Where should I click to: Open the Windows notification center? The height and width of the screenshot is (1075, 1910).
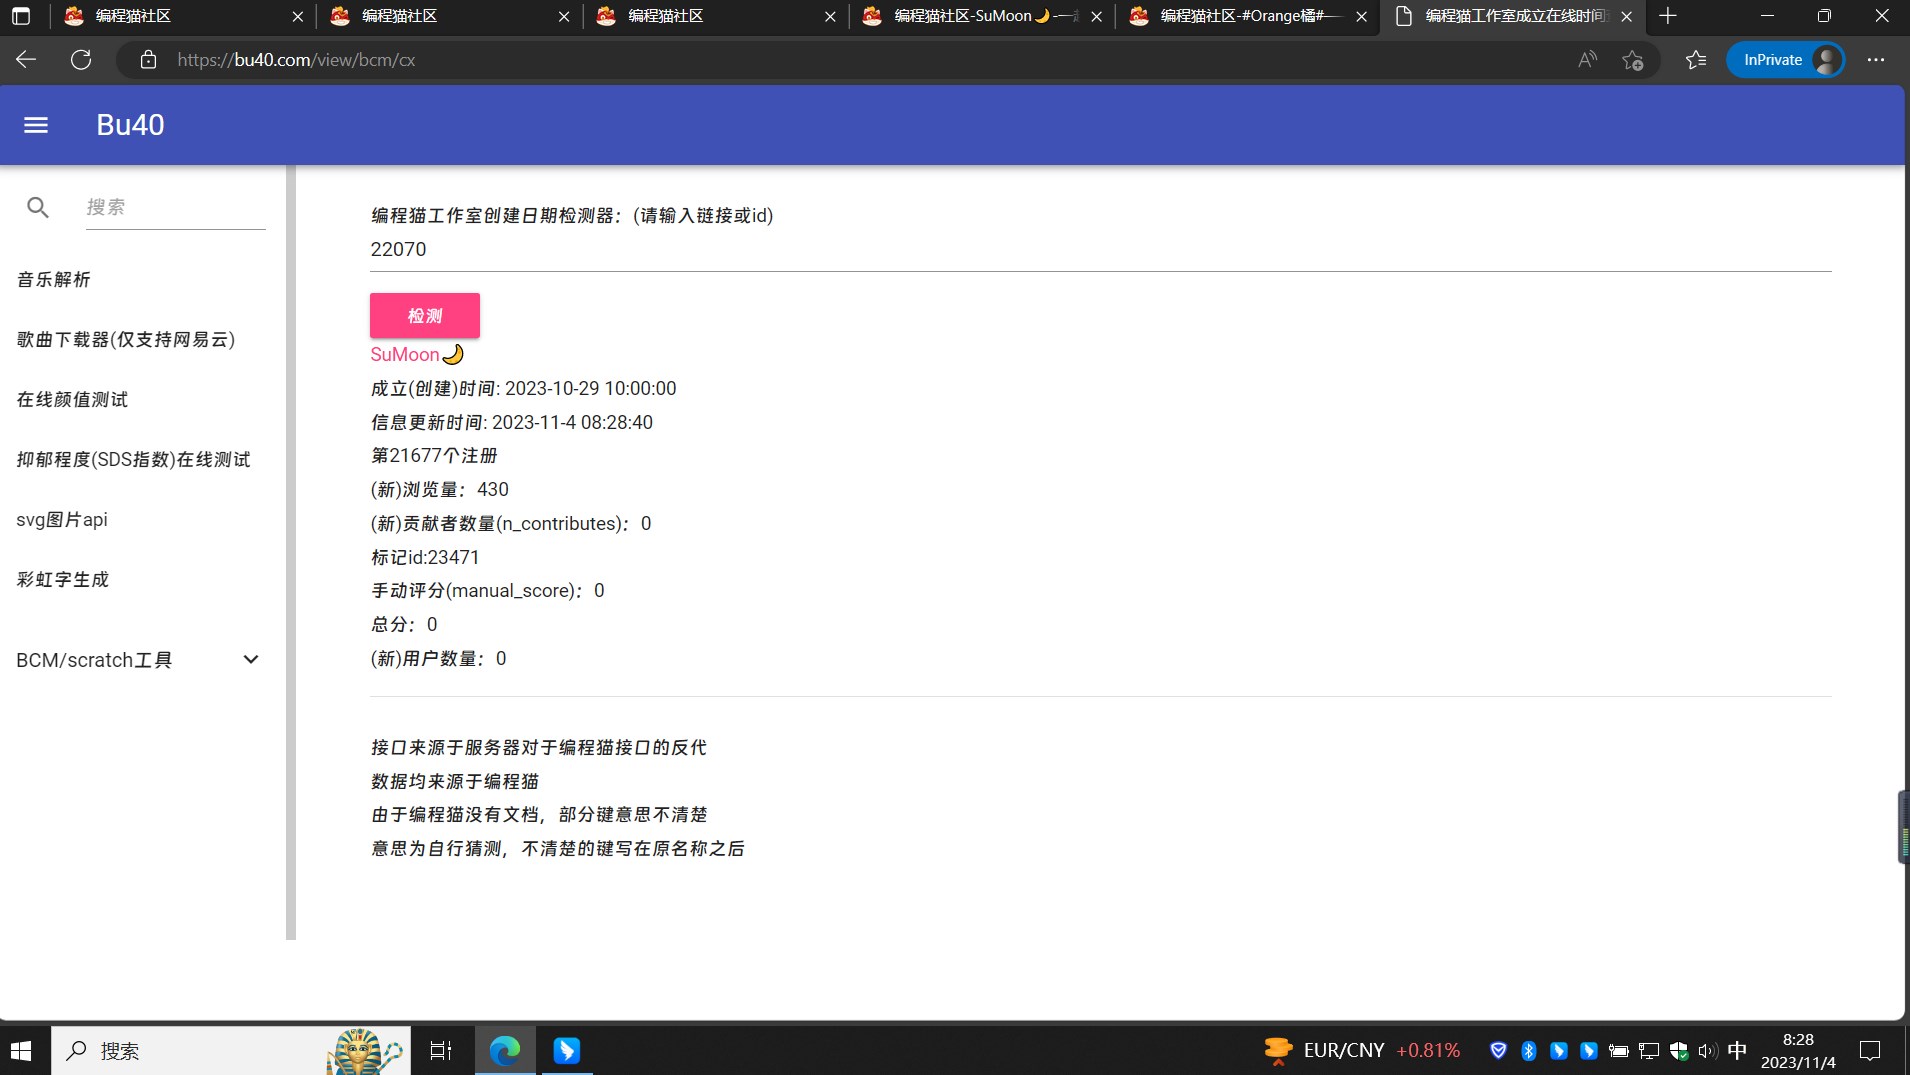pyautogui.click(x=1870, y=1051)
